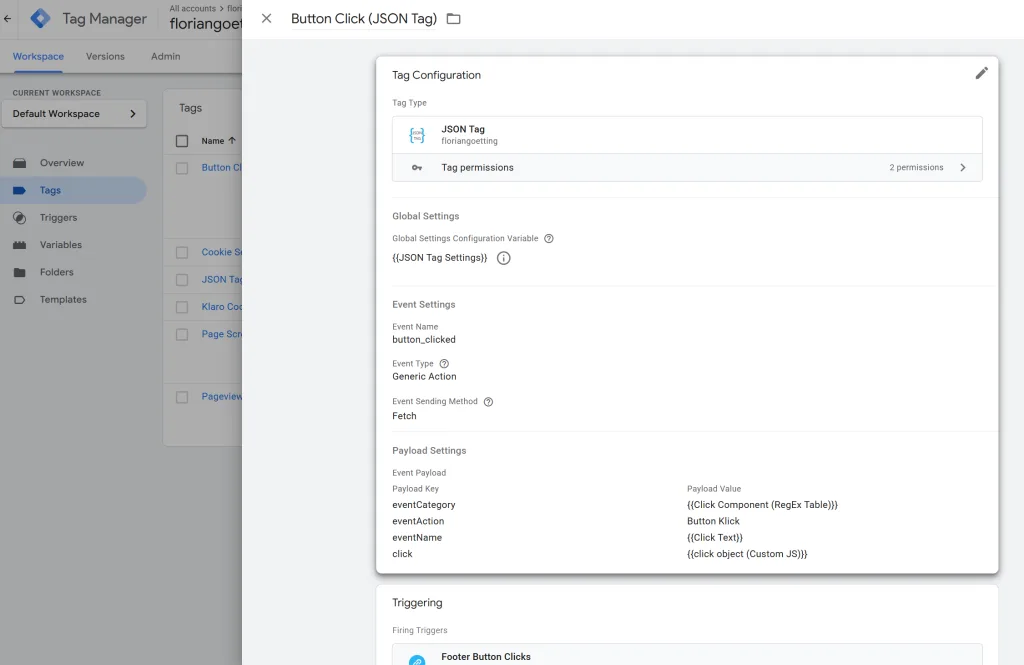Viewport: 1024px width, 665px height.
Task: Show info for JSON Tag Settings variable
Action: [x=504, y=258]
